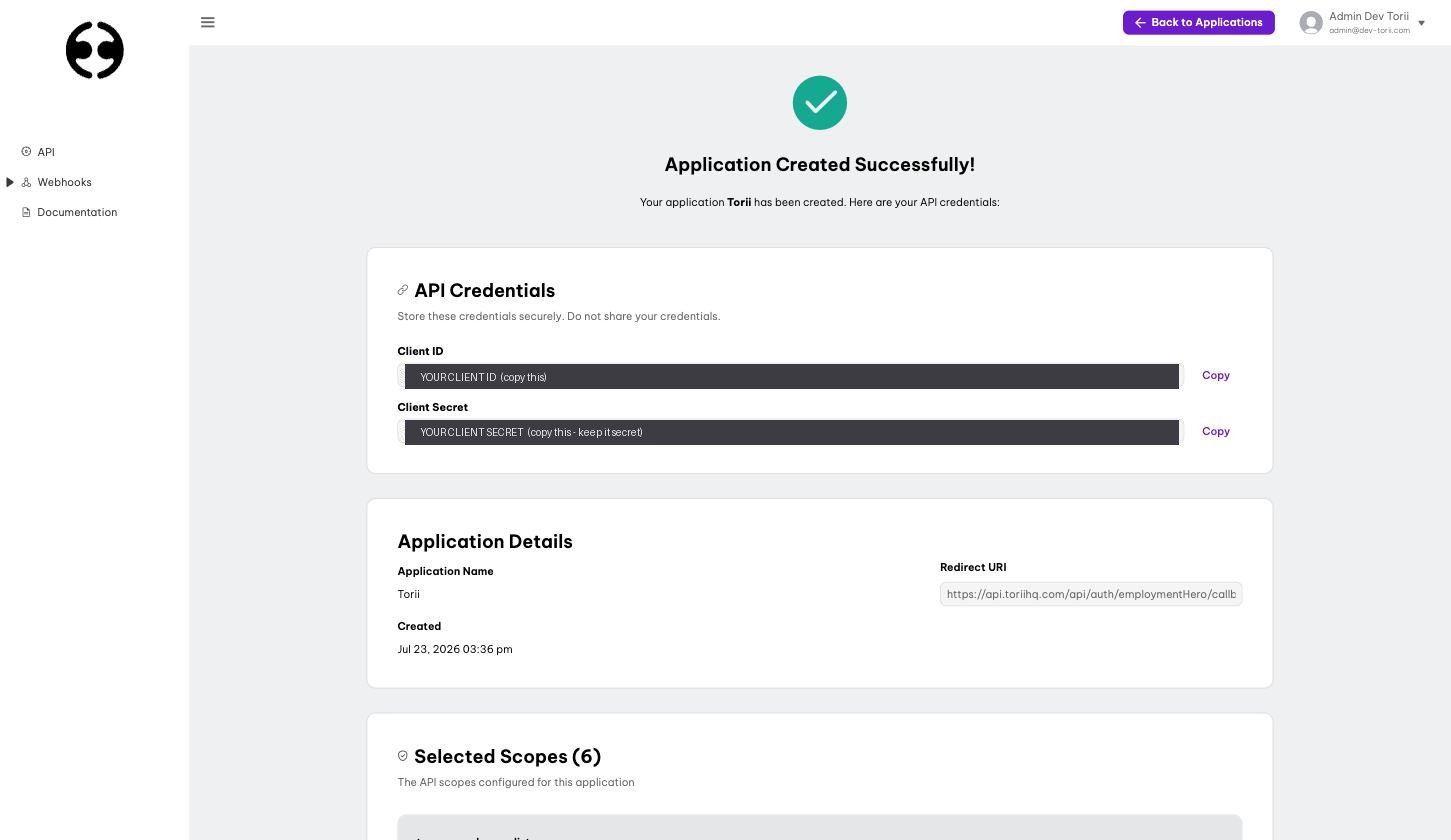Click the 'Selected Scopes (6)' heading
Viewport: 1451px width, 840px height.
507,756
